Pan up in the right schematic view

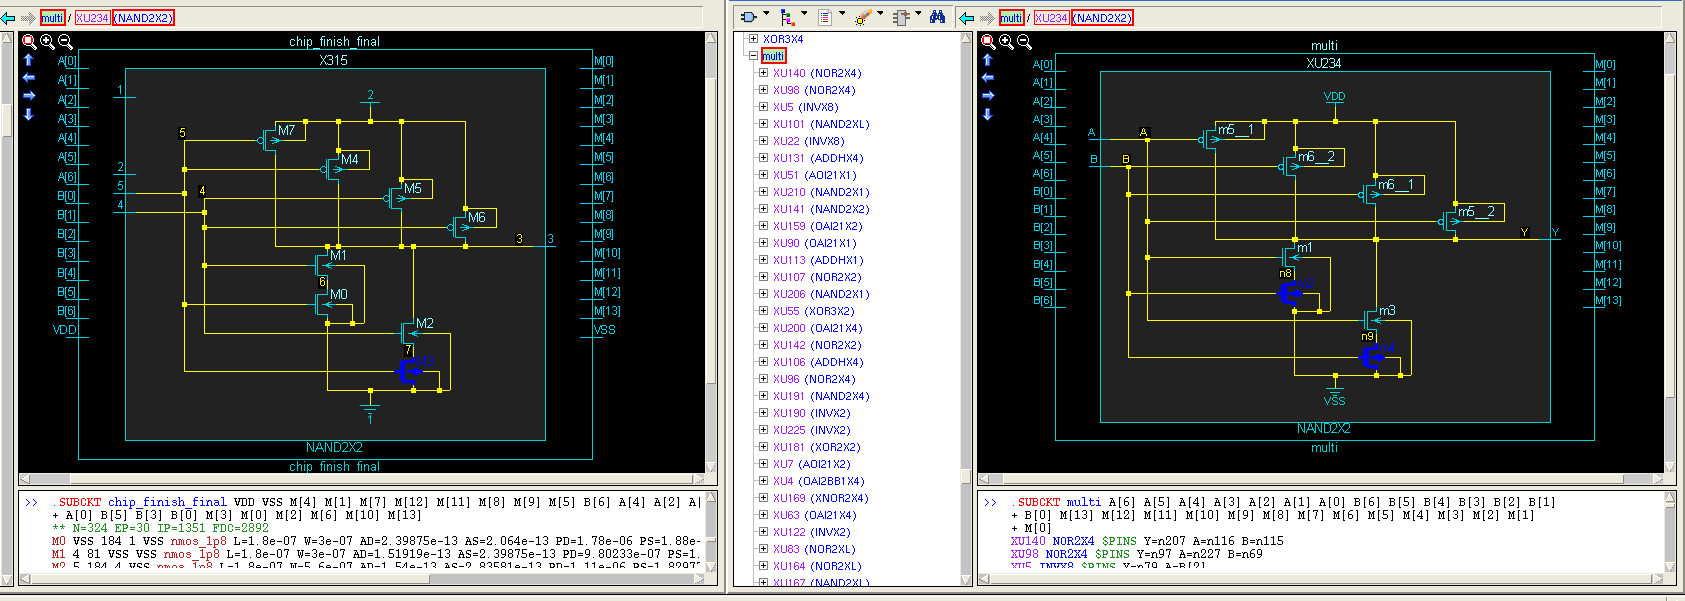click(988, 60)
